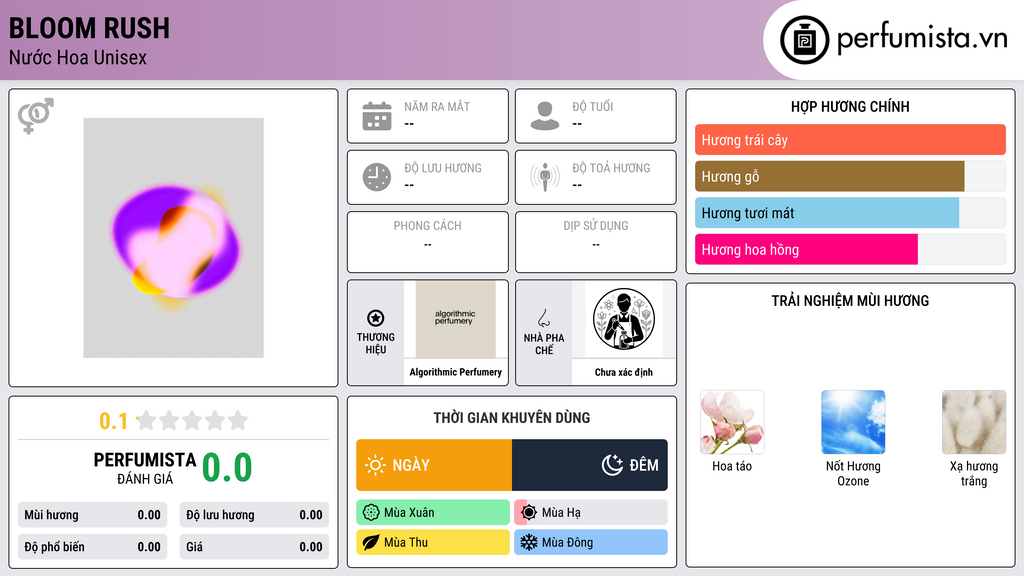Click the Năm ra mắt label text
This screenshot has height=576, width=1024.
point(437,106)
